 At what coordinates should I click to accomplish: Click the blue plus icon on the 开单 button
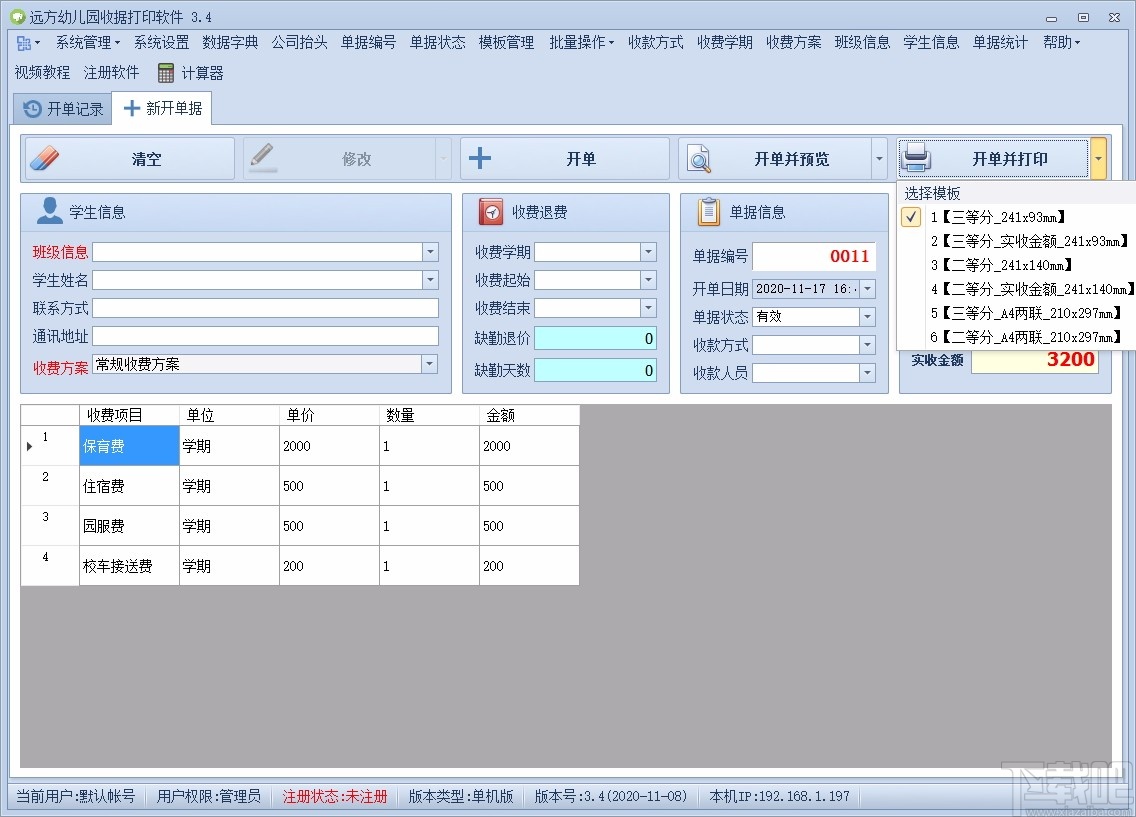click(x=480, y=158)
